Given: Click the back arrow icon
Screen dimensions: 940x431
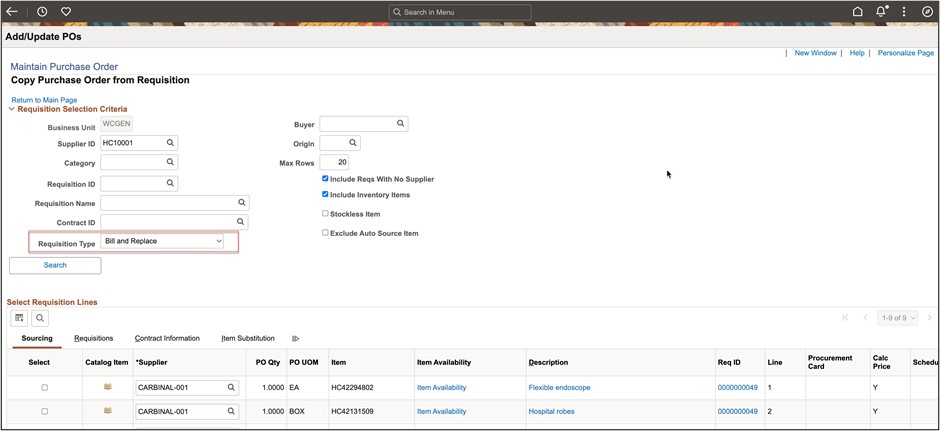Looking at the screenshot, I should pyautogui.click(x=11, y=11).
